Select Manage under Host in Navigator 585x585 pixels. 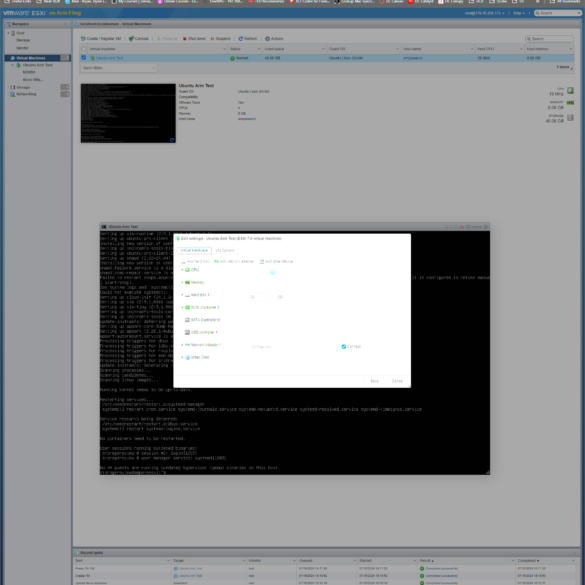23,40
